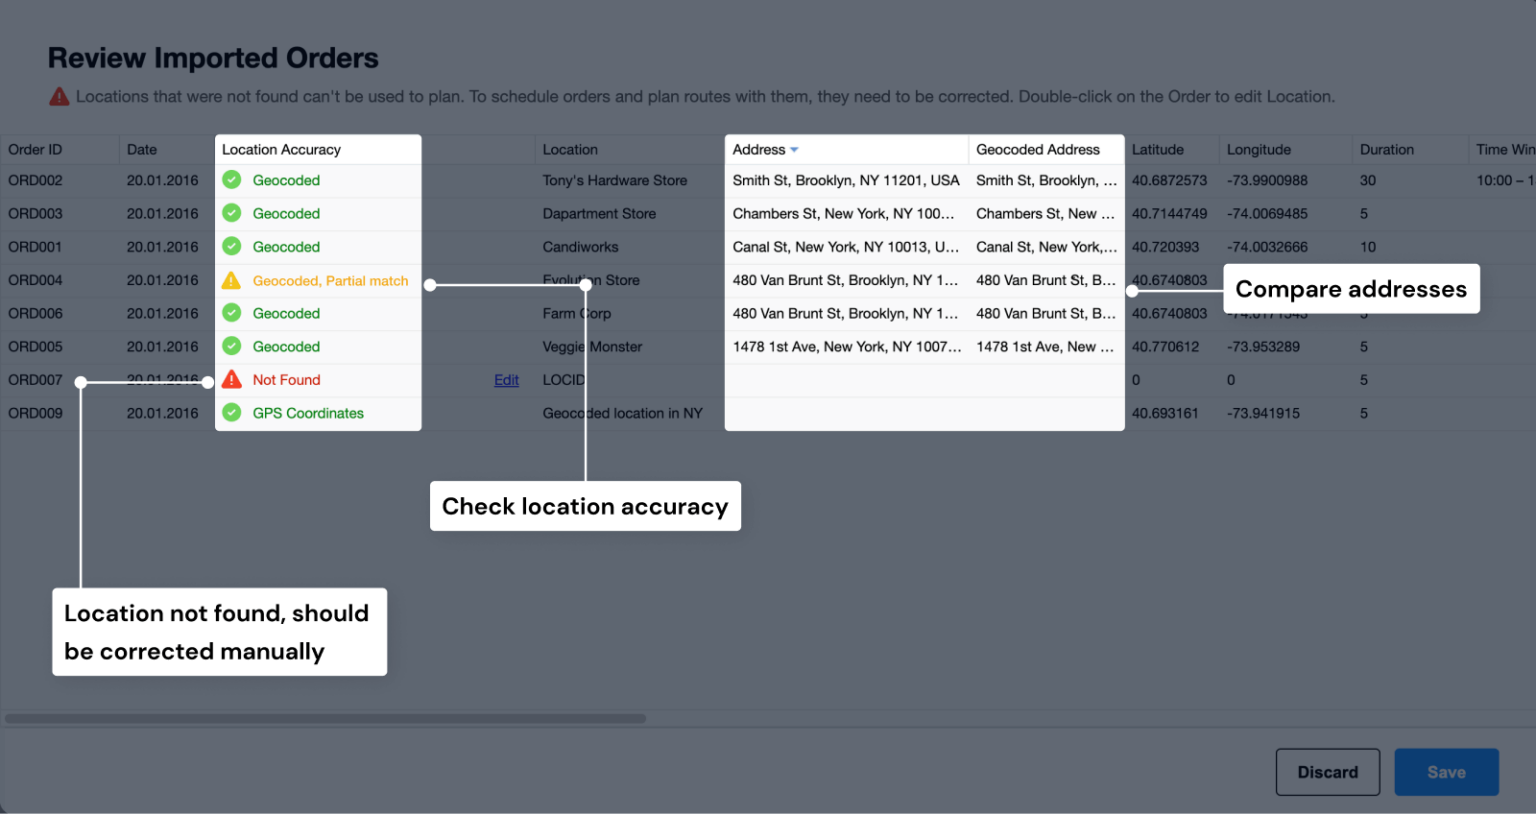Screen dimensions: 1536x814
Task: Click the green checkmark icon for ORD001
Action: pos(232,246)
